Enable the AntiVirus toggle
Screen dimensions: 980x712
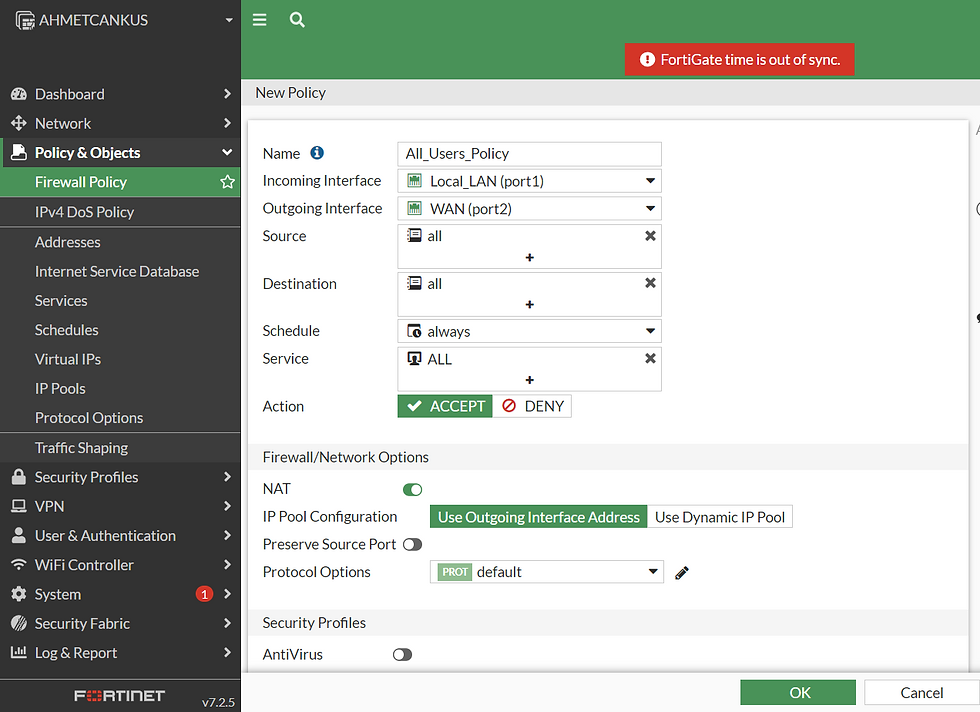(x=402, y=654)
